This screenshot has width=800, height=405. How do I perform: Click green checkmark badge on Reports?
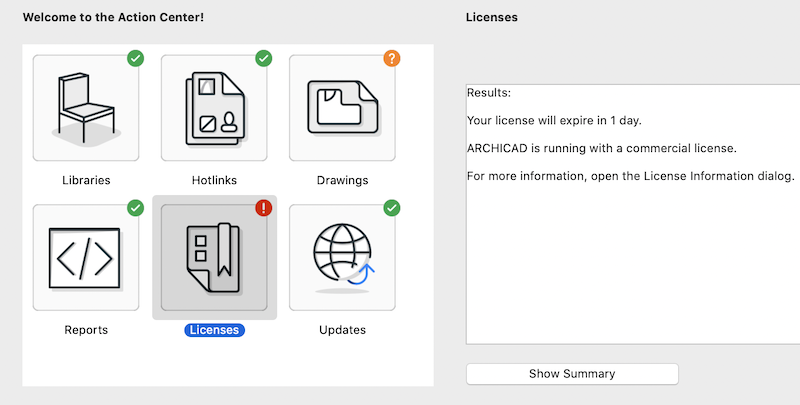point(135,208)
